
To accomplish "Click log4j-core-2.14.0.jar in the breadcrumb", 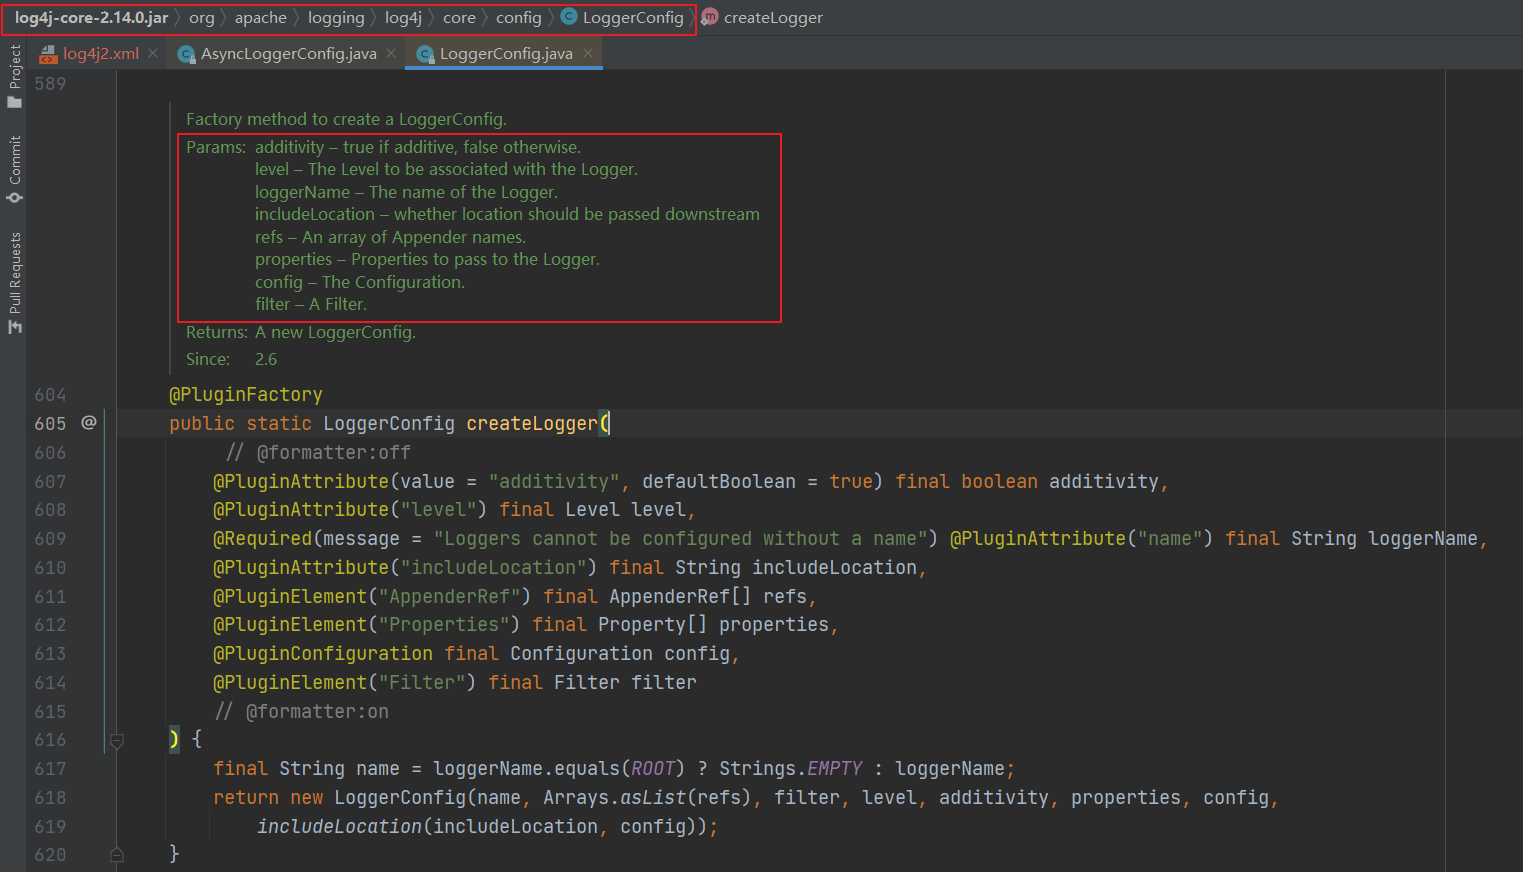I will (91, 18).
